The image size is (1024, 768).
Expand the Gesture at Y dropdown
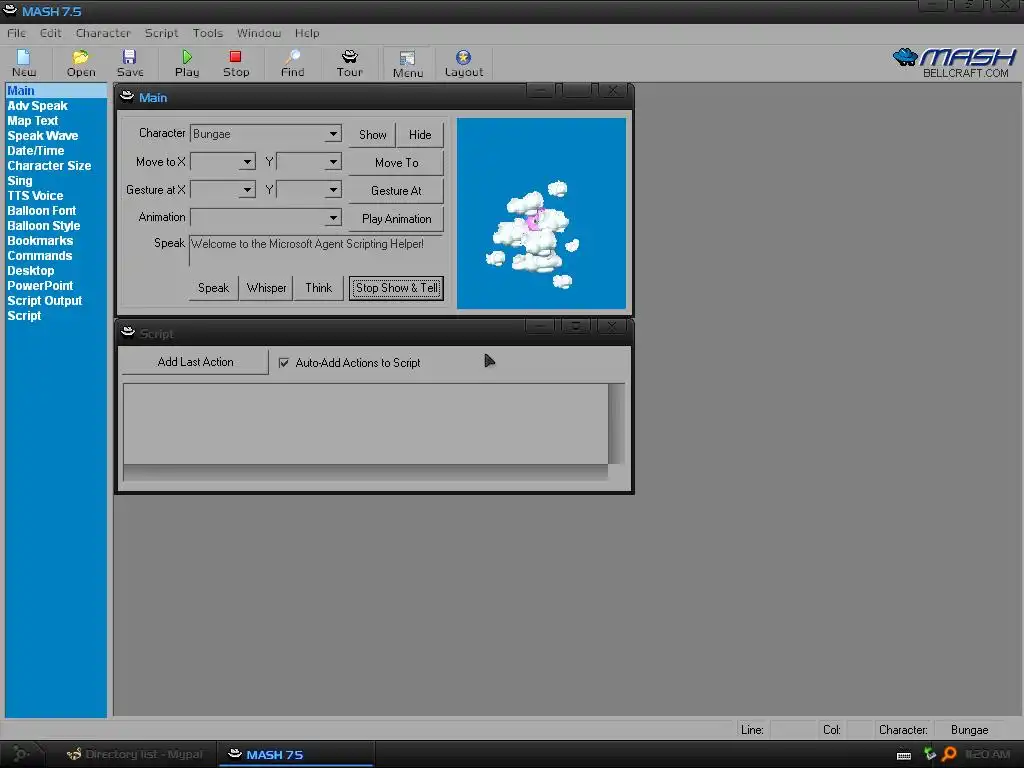coord(333,190)
